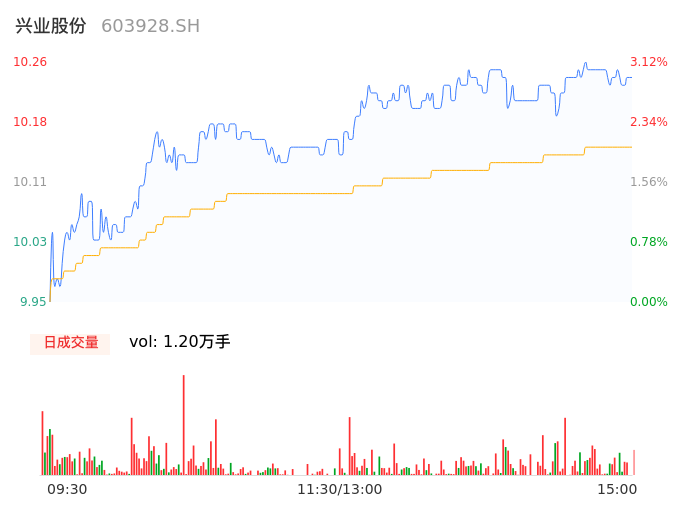Click the 15:00 closing time marker

617,489
